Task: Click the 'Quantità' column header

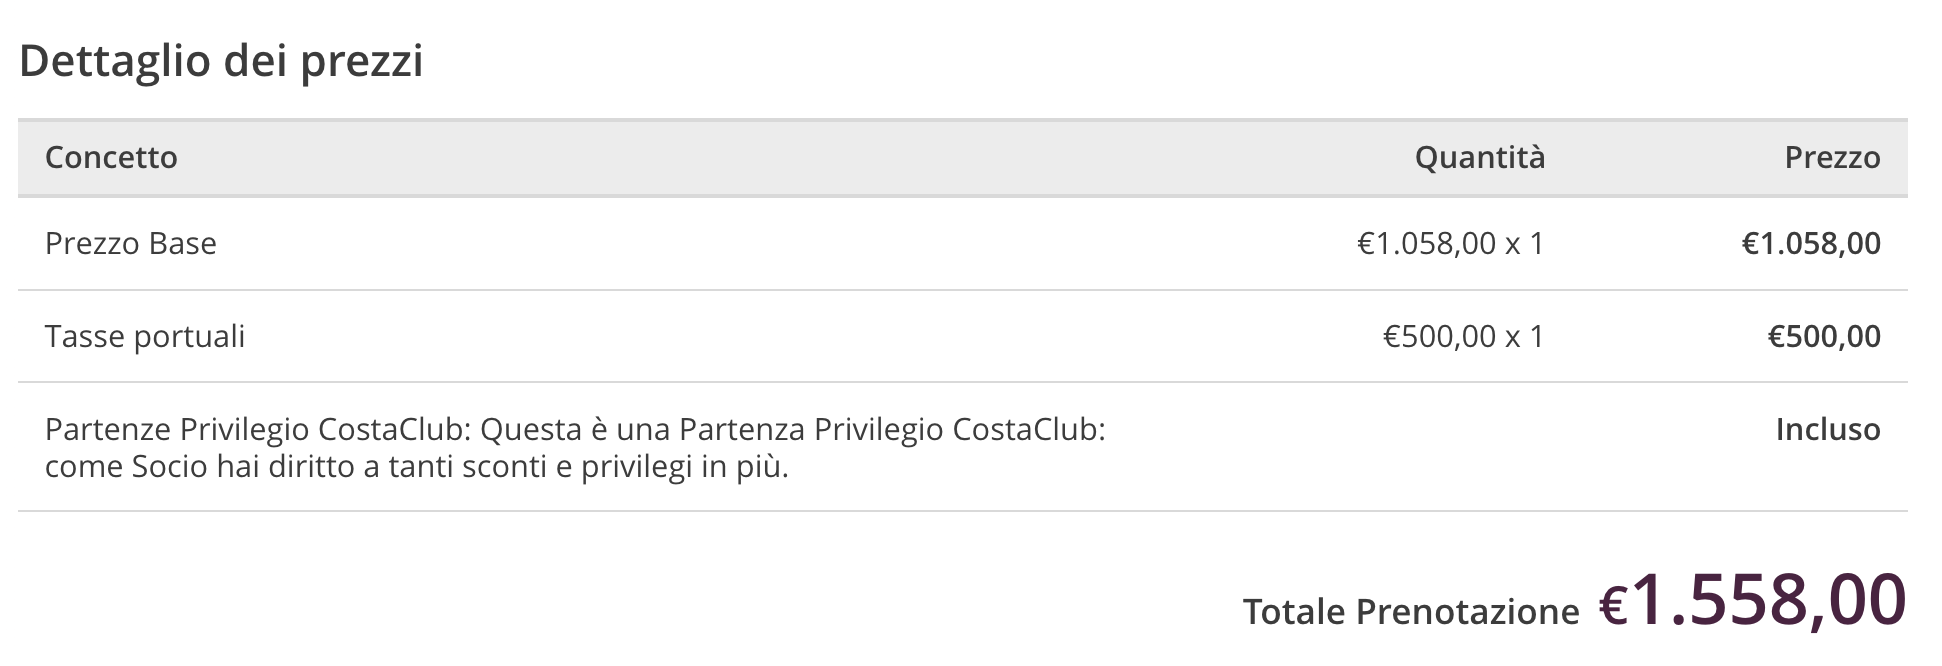Action: coord(1479,158)
